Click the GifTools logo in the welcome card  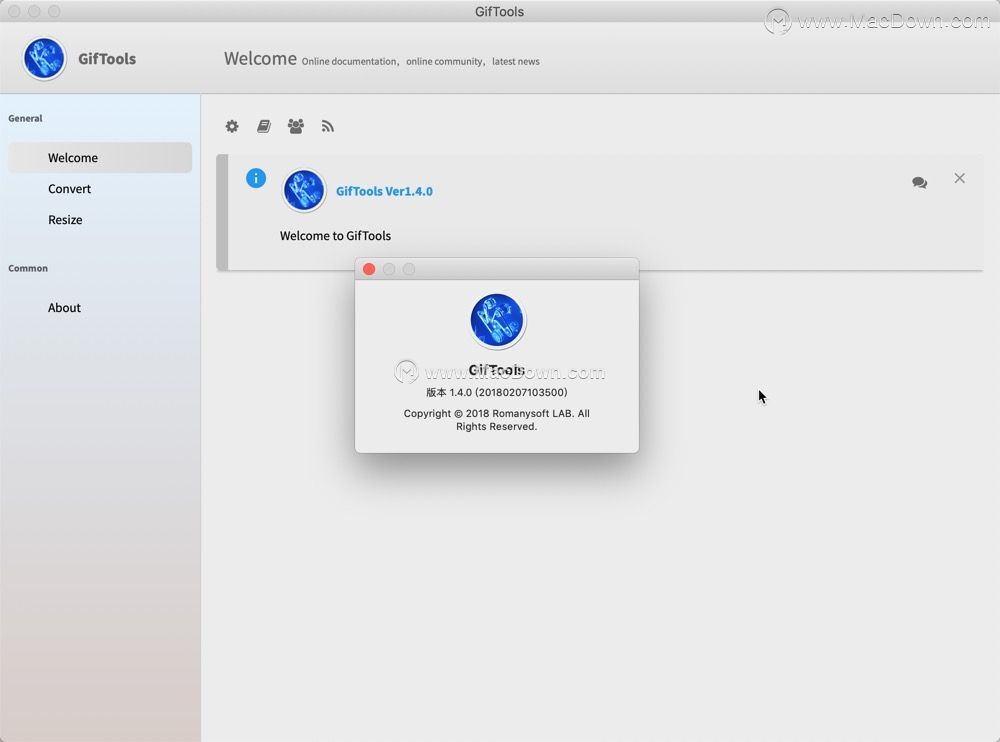[x=304, y=190]
